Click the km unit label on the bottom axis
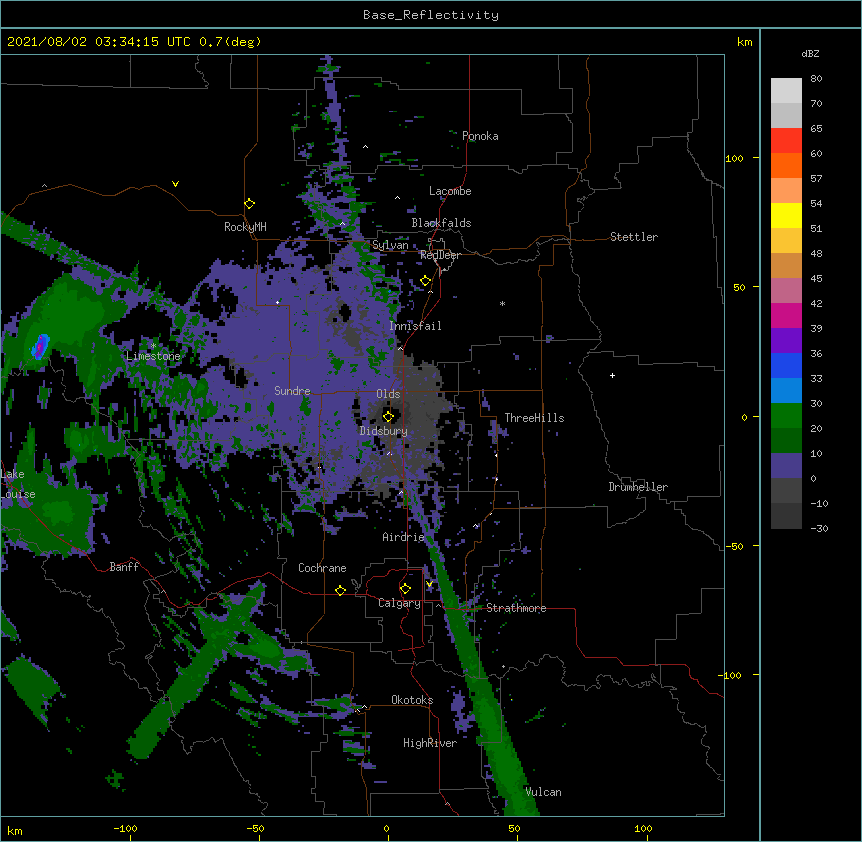Image resolution: width=862 pixels, height=842 pixels. 15,831
